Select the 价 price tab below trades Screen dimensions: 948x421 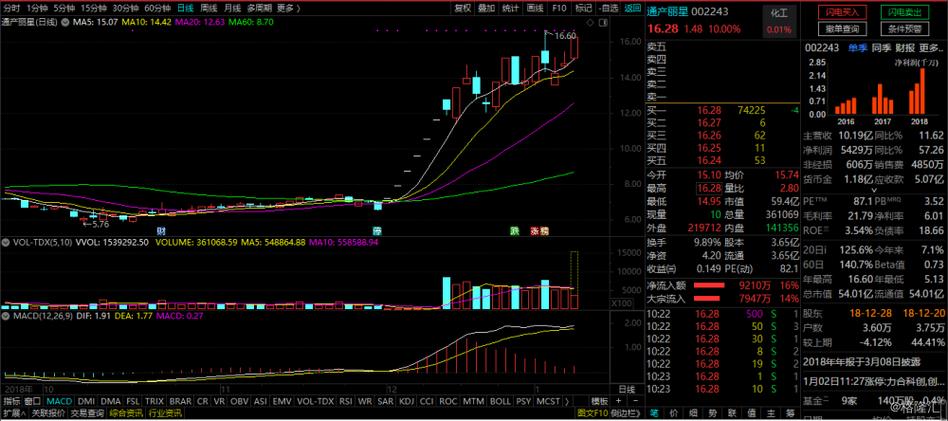coord(672,413)
